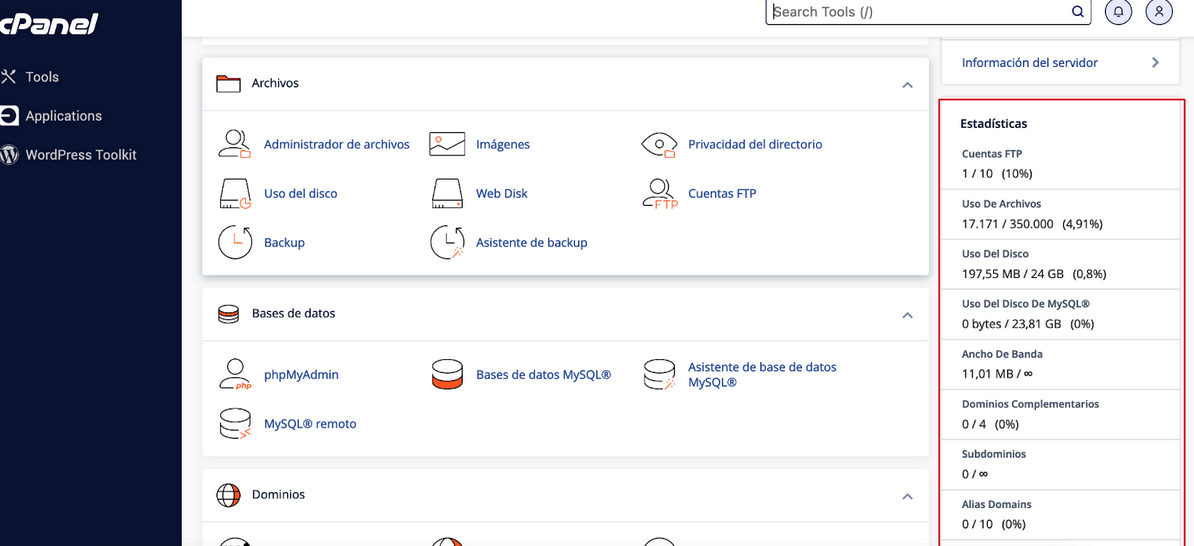
Task: Open WordPress Toolkit in the sidebar
Action: coord(80,155)
